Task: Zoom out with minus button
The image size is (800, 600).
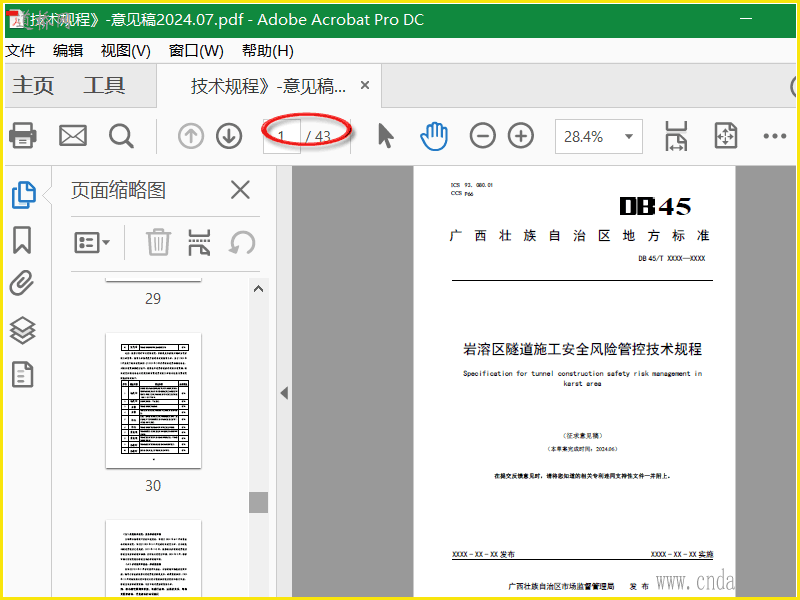Action: (x=483, y=136)
